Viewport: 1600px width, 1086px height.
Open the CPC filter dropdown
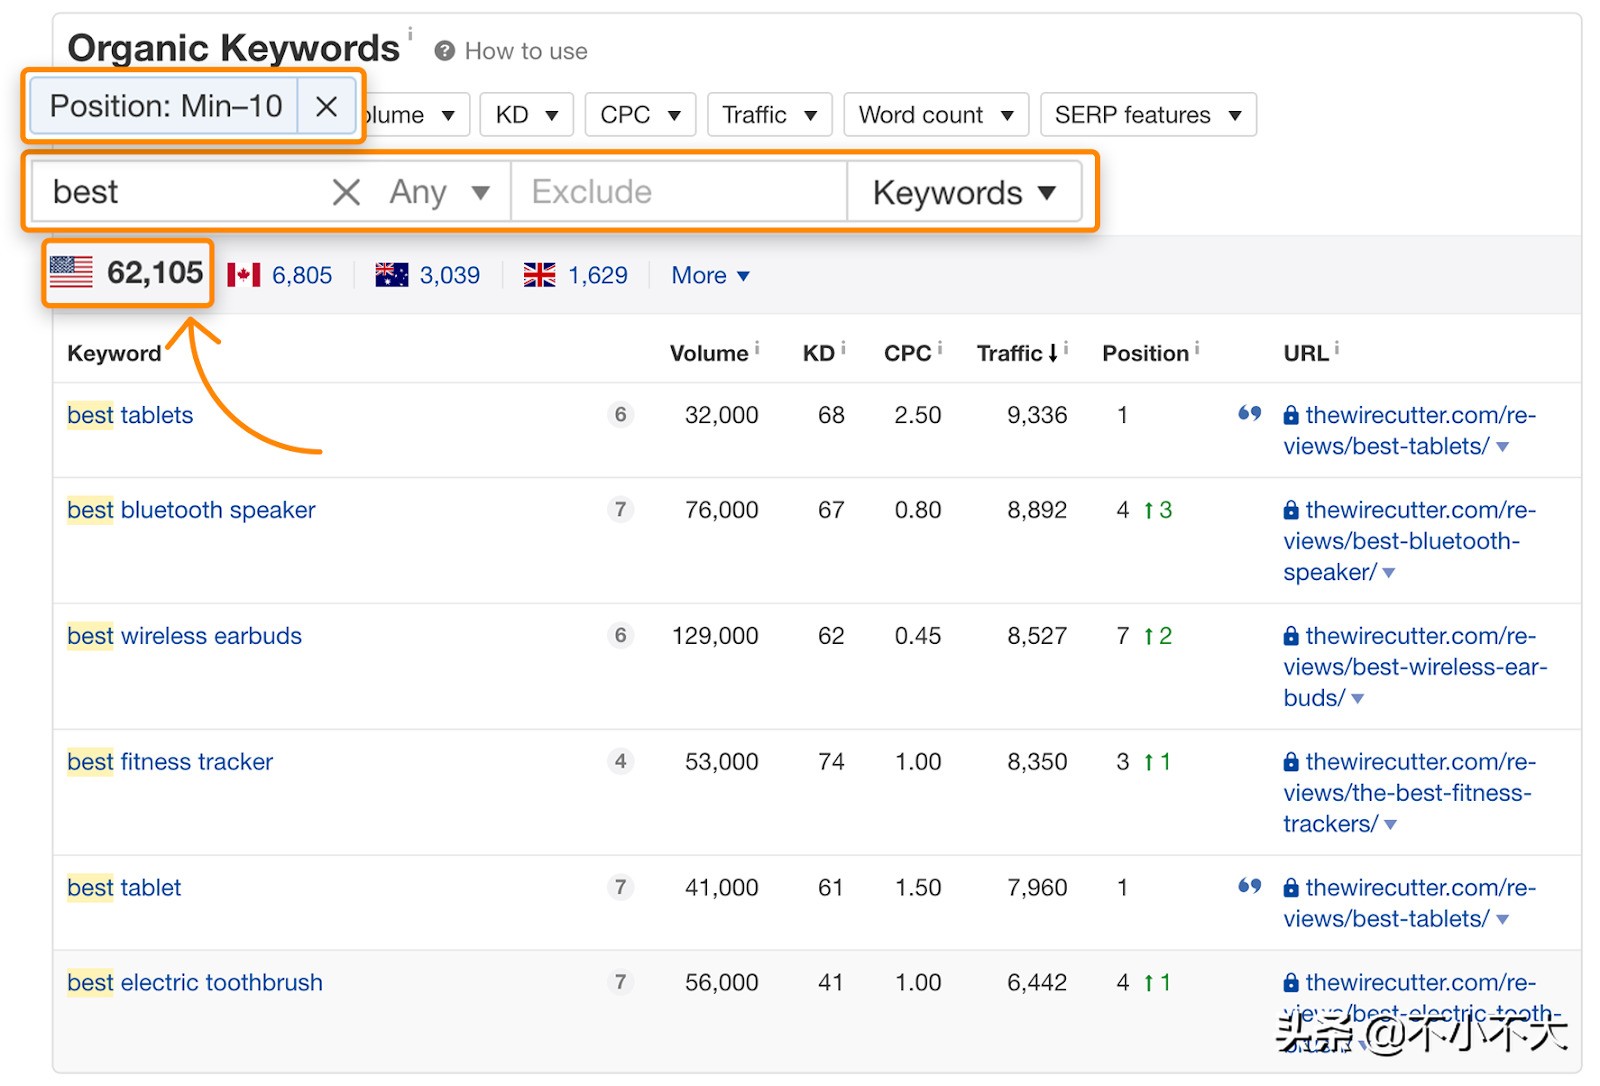(640, 115)
